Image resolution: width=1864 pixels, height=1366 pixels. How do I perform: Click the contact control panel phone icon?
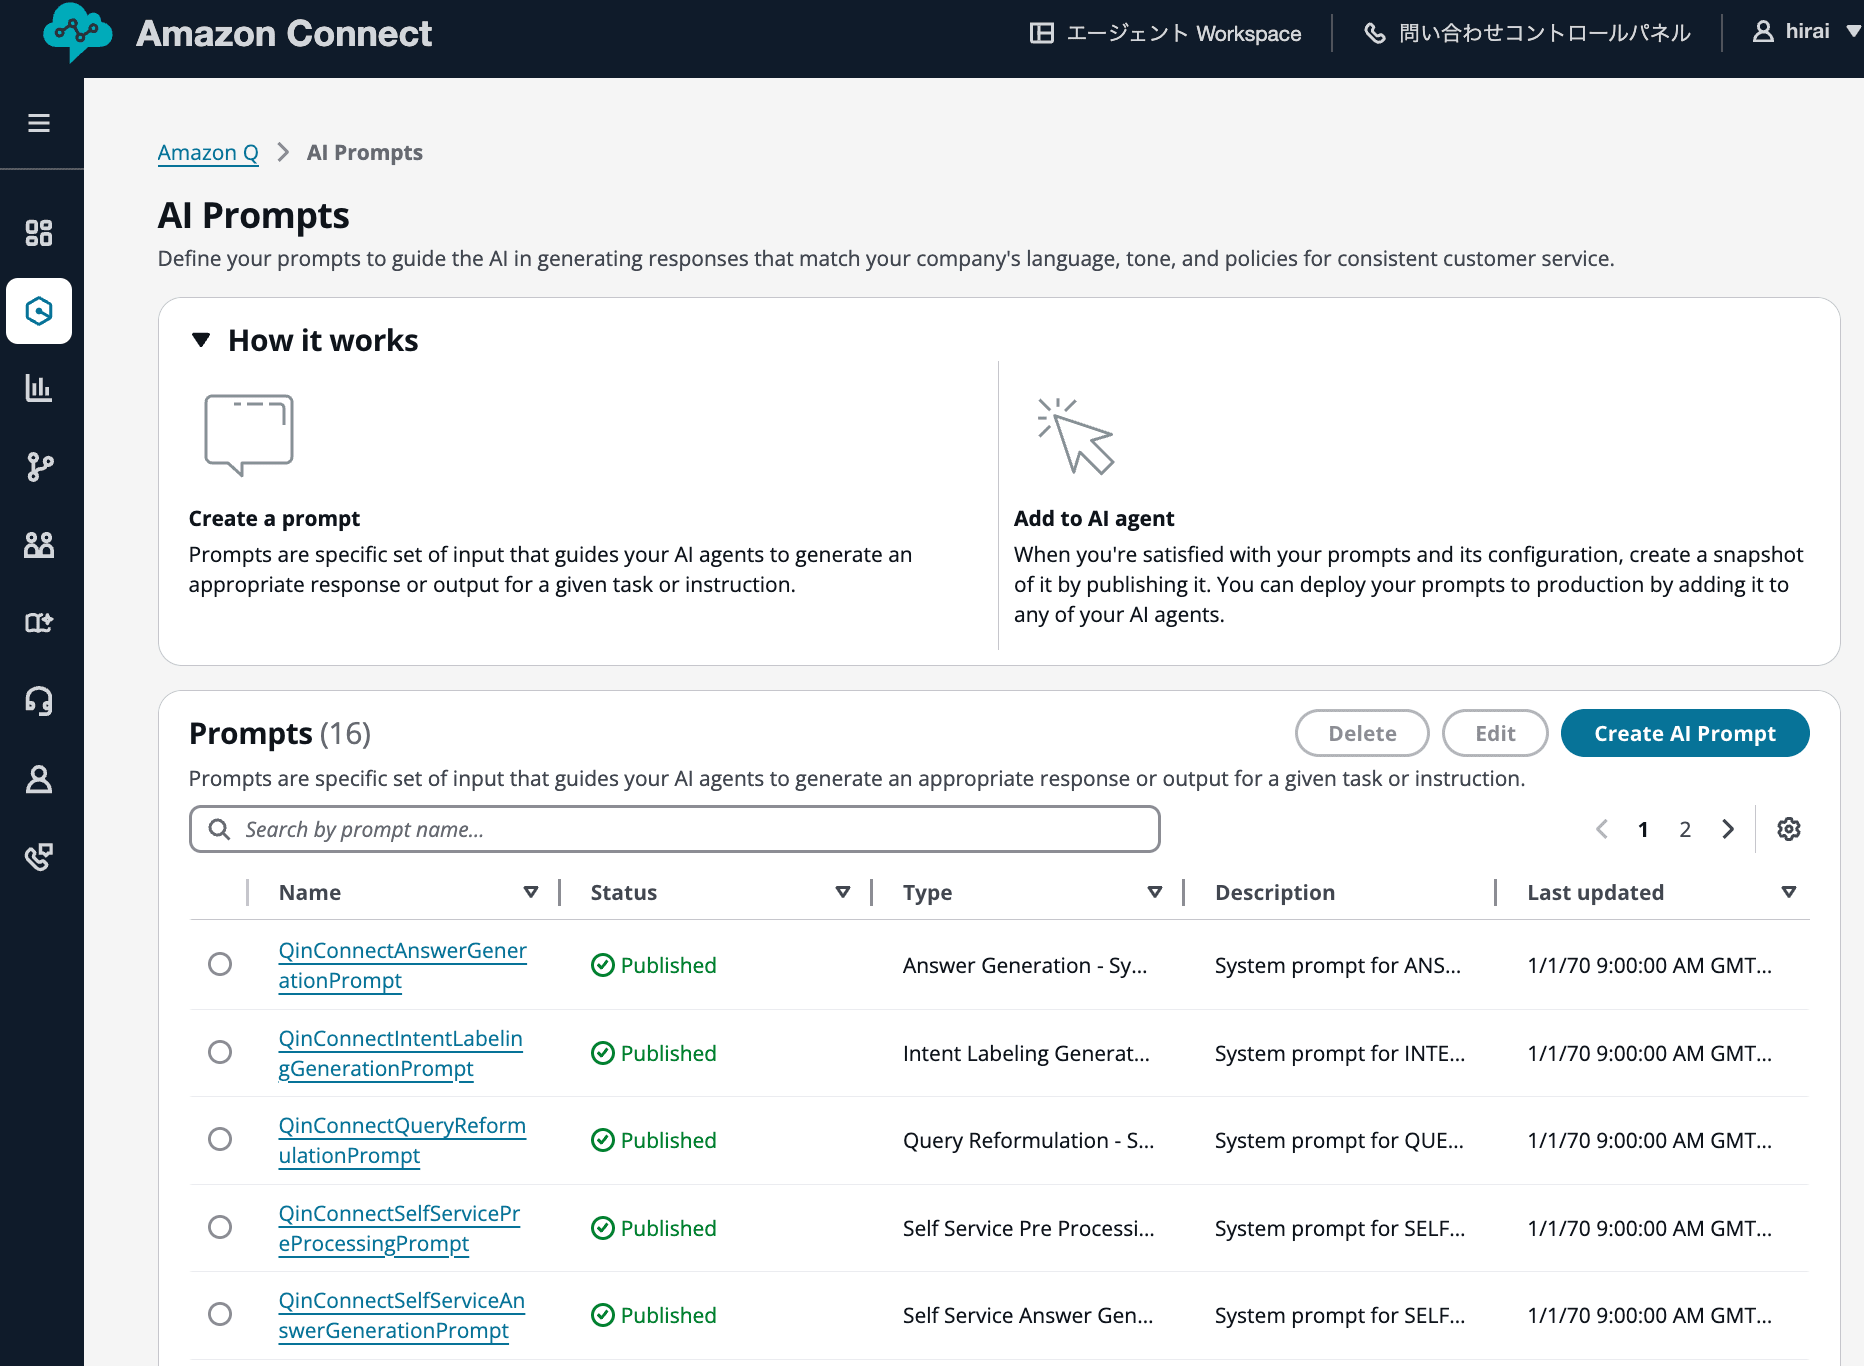pyautogui.click(x=1375, y=33)
